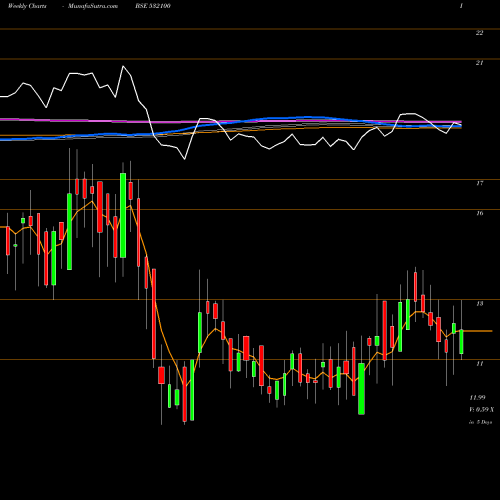Click the 21 price axis label
500x500 pixels.
[x=479, y=63]
